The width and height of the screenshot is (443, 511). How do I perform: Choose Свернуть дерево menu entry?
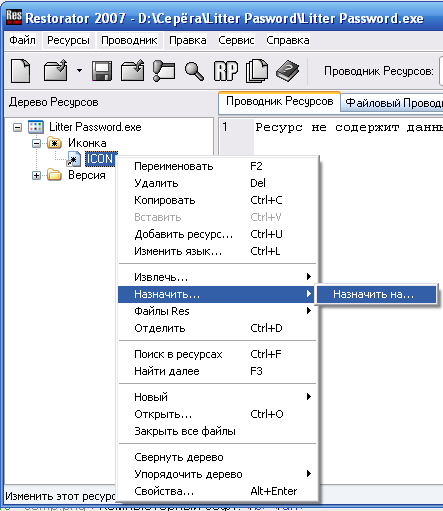217,457
